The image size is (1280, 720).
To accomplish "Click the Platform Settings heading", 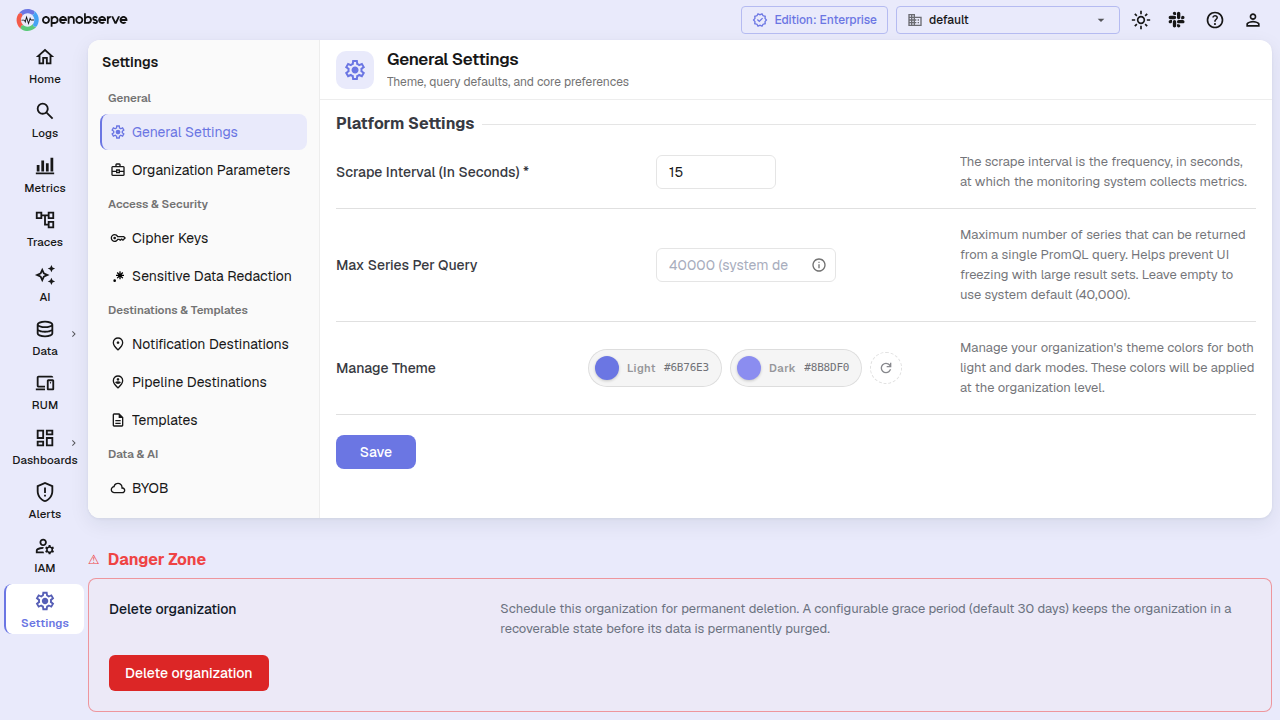I will coord(405,124).
